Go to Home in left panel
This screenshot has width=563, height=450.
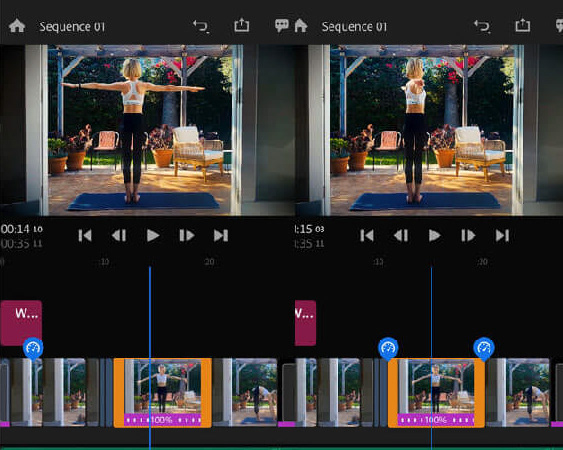click(x=17, y=26)
